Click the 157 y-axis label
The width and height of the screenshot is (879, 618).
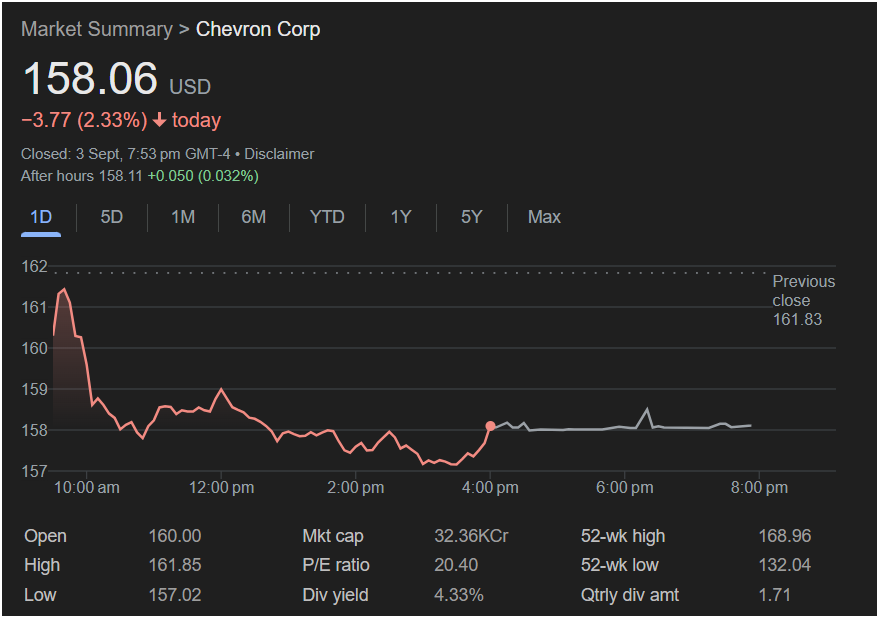tap(34, 471)
